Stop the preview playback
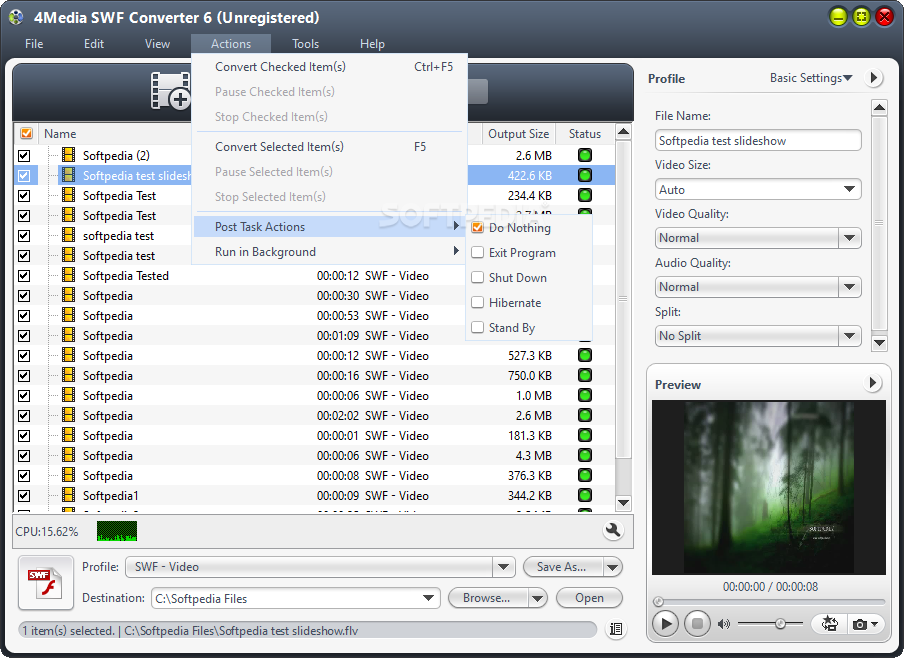 [697, 623]
